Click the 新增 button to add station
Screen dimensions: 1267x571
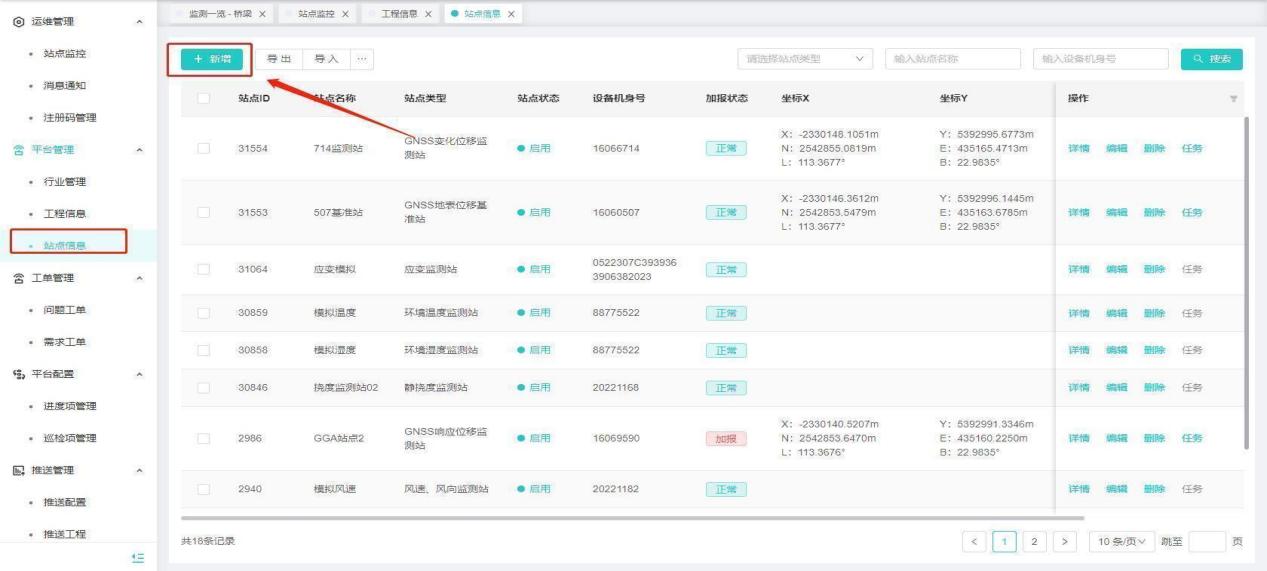(x=210, y=60)
